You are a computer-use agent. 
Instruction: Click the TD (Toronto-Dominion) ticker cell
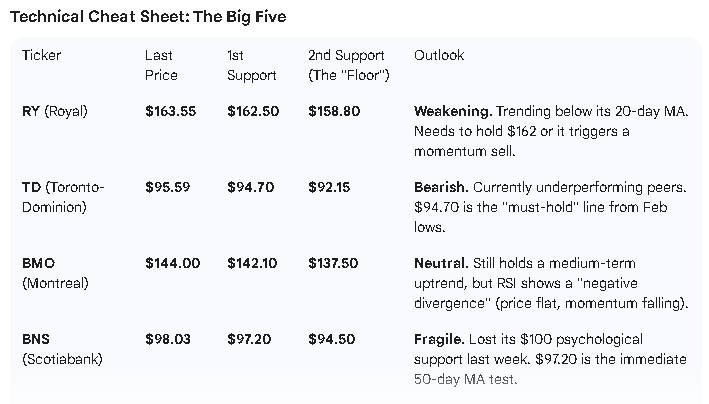click(x=63, y=197)
